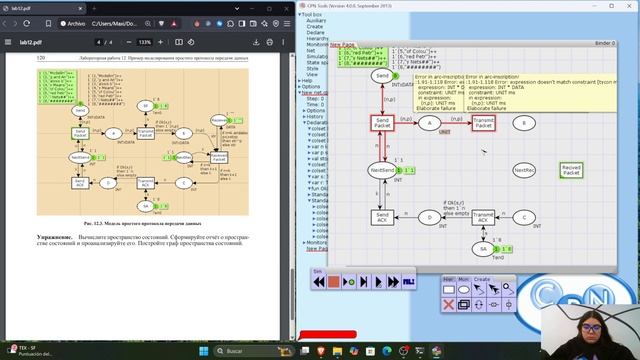Image resolution: width=640 pixels, height=360 pixels.
Task: Select the create arc tool
Action: point(479,290)
